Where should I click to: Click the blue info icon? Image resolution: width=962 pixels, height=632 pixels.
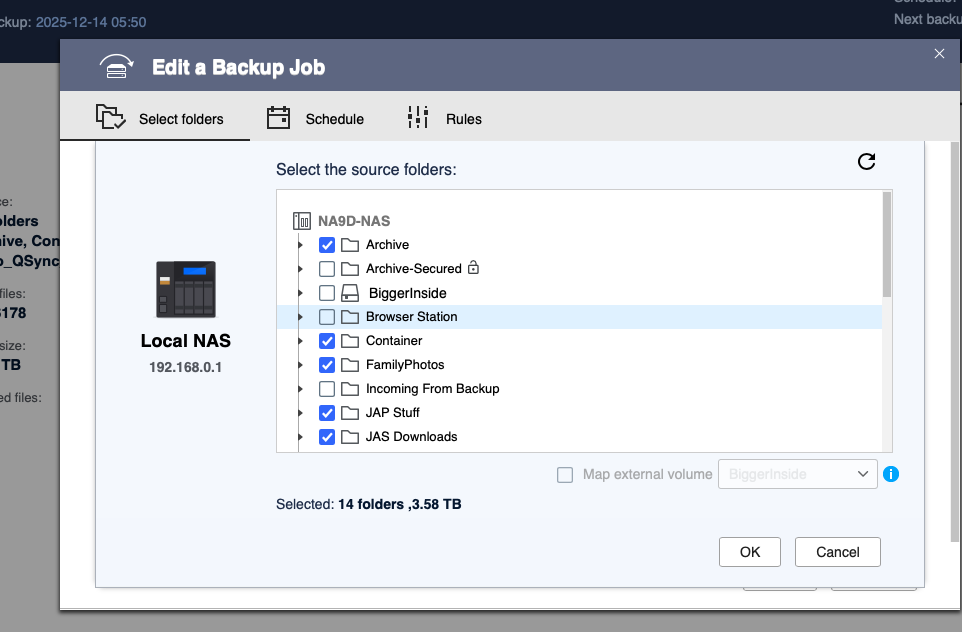tap(891, 474)
